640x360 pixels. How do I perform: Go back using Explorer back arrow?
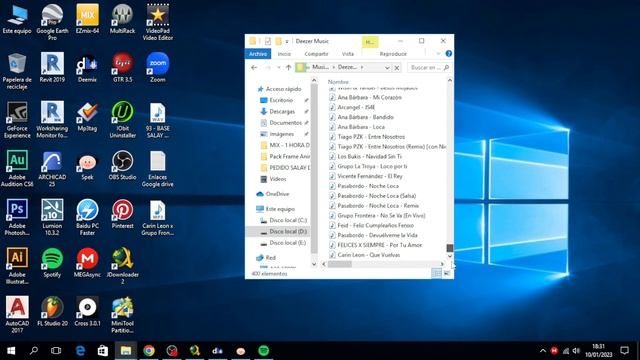[x=254, y=67]
